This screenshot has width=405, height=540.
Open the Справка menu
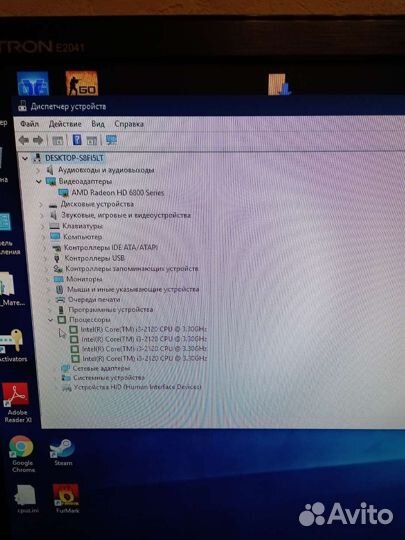click(129, 124)
